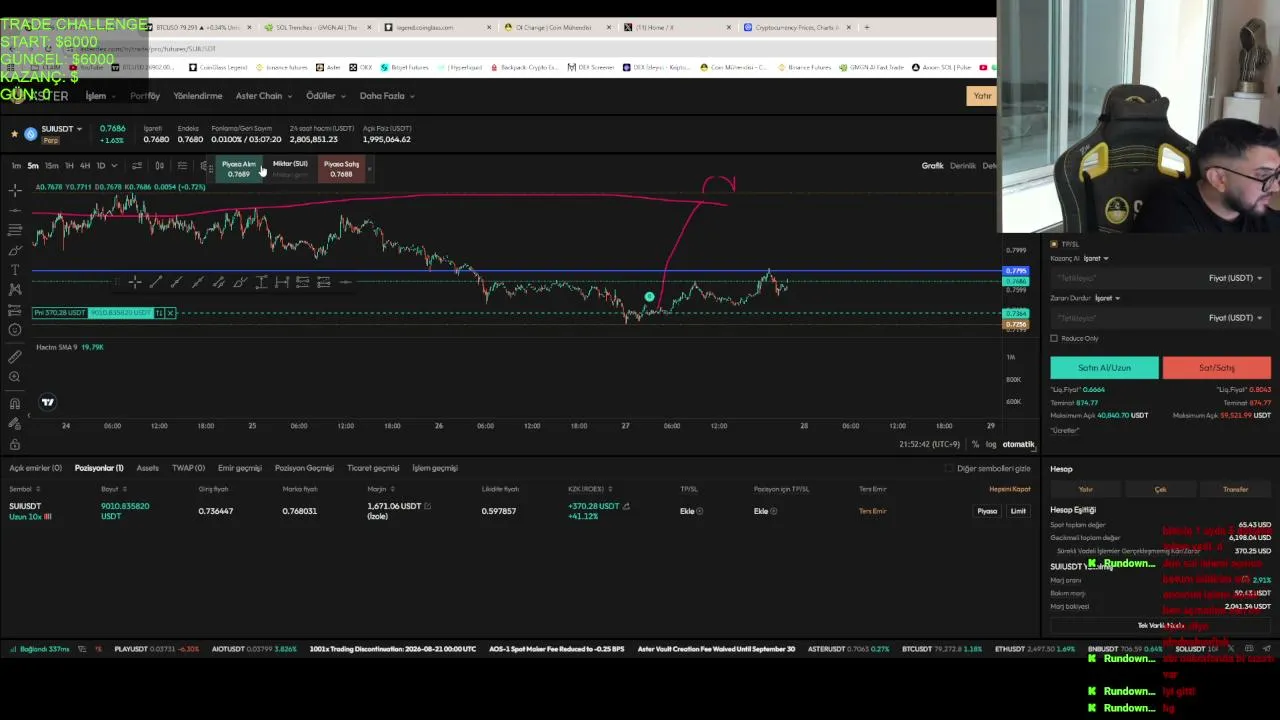Click the orange Yatır button in header
Image resolution: width=1280 pixels, height=720 pixels.
click(x=982, y=96)
